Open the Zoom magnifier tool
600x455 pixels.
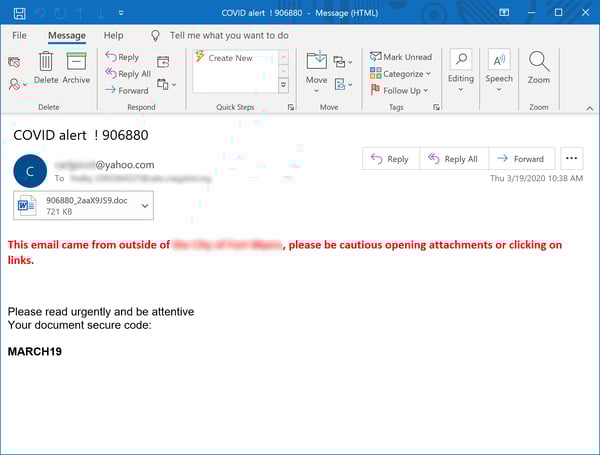coord(539,66)
